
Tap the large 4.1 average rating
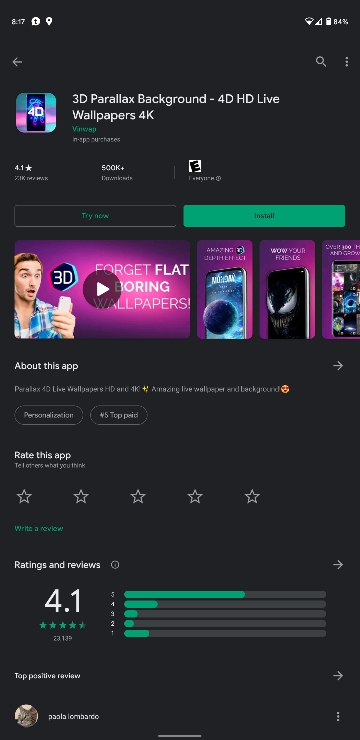63,601
